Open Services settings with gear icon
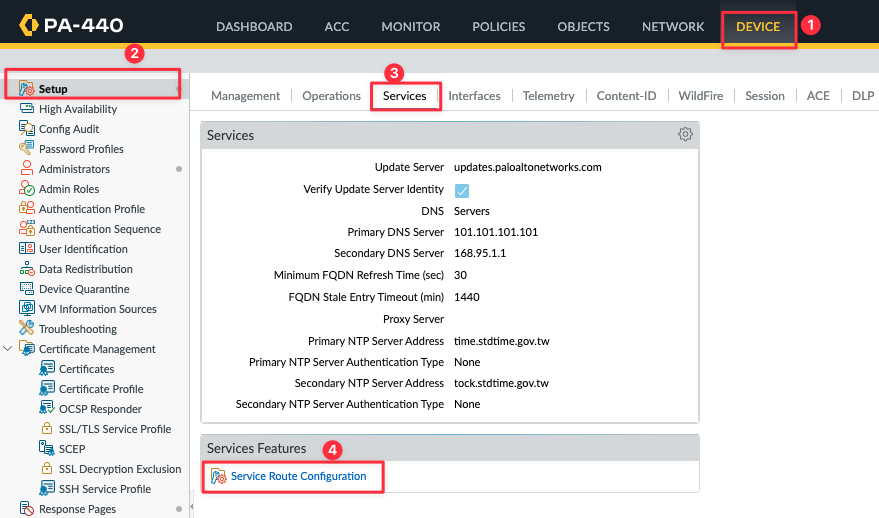Image resolution: width=879 pixels, height=518 pixels. pos(685,134)
